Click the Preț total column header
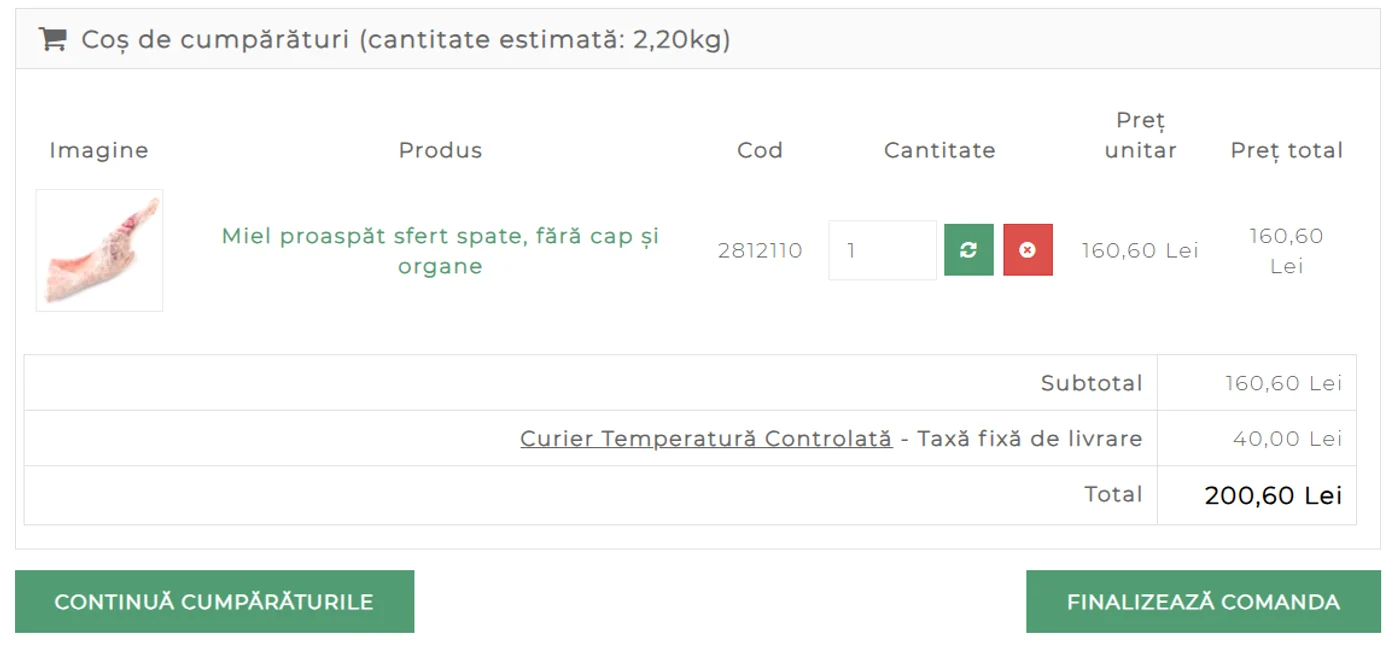The height and width of the screenshot is (653, 1400). [1286, 150]
